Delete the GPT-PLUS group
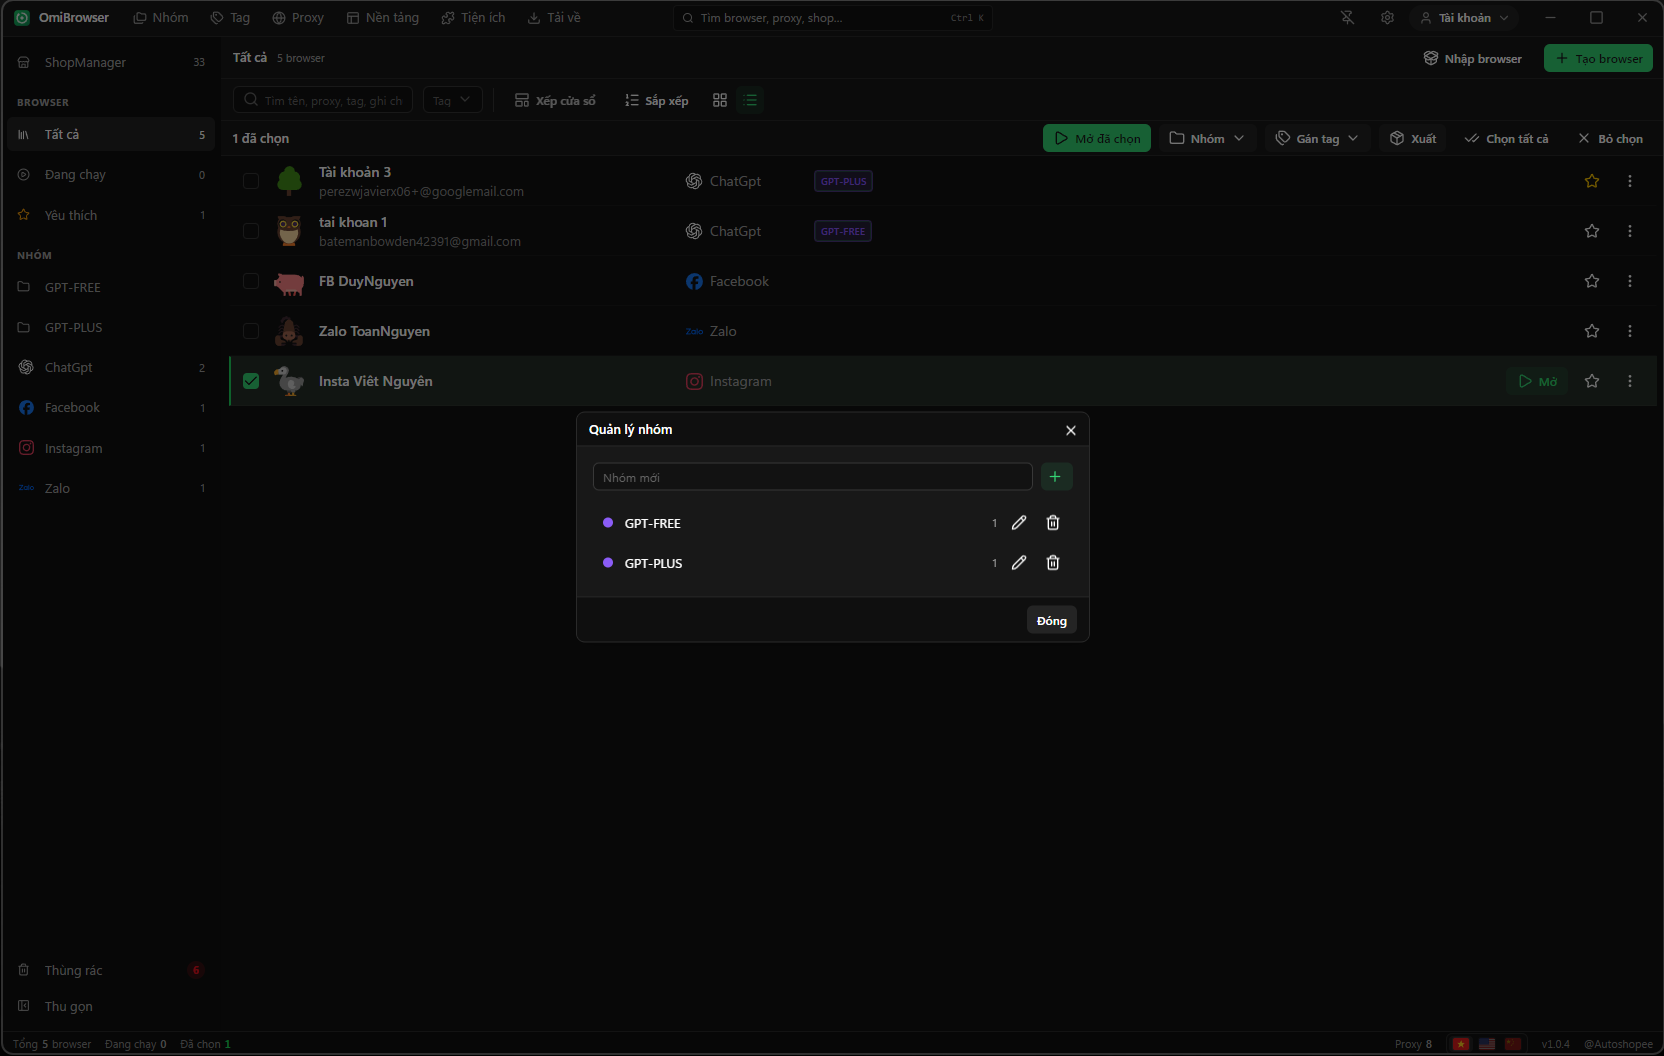 point(1053,563)
